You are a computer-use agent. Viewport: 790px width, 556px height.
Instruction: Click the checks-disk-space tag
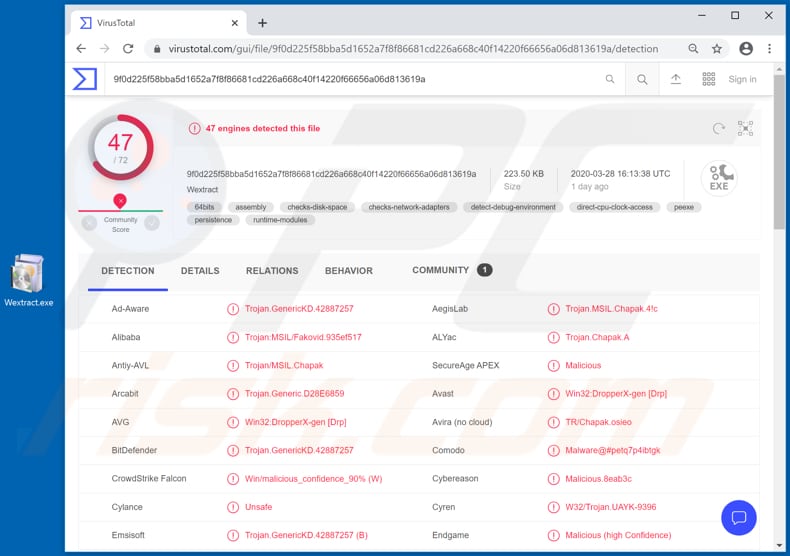tap(317, 207)
